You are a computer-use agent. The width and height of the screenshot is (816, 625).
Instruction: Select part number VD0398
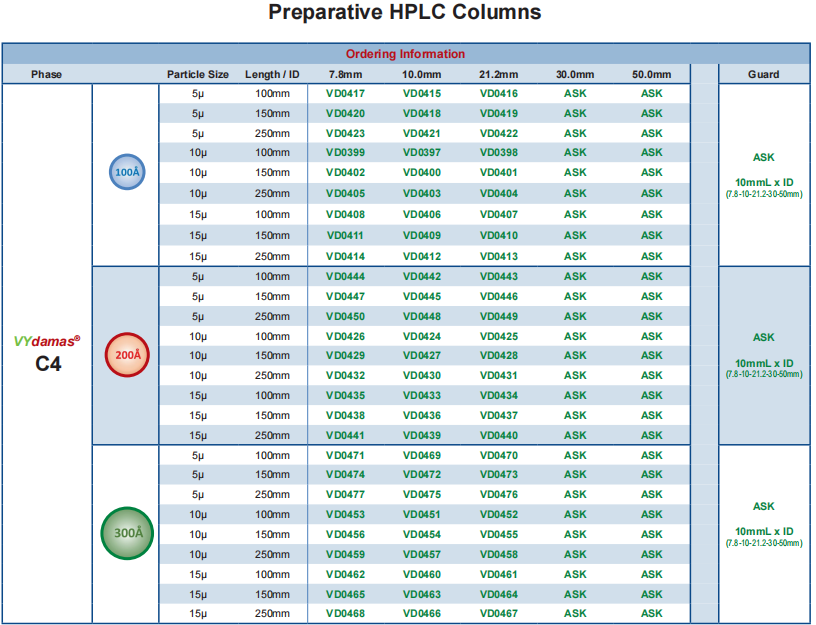[499, 152]
